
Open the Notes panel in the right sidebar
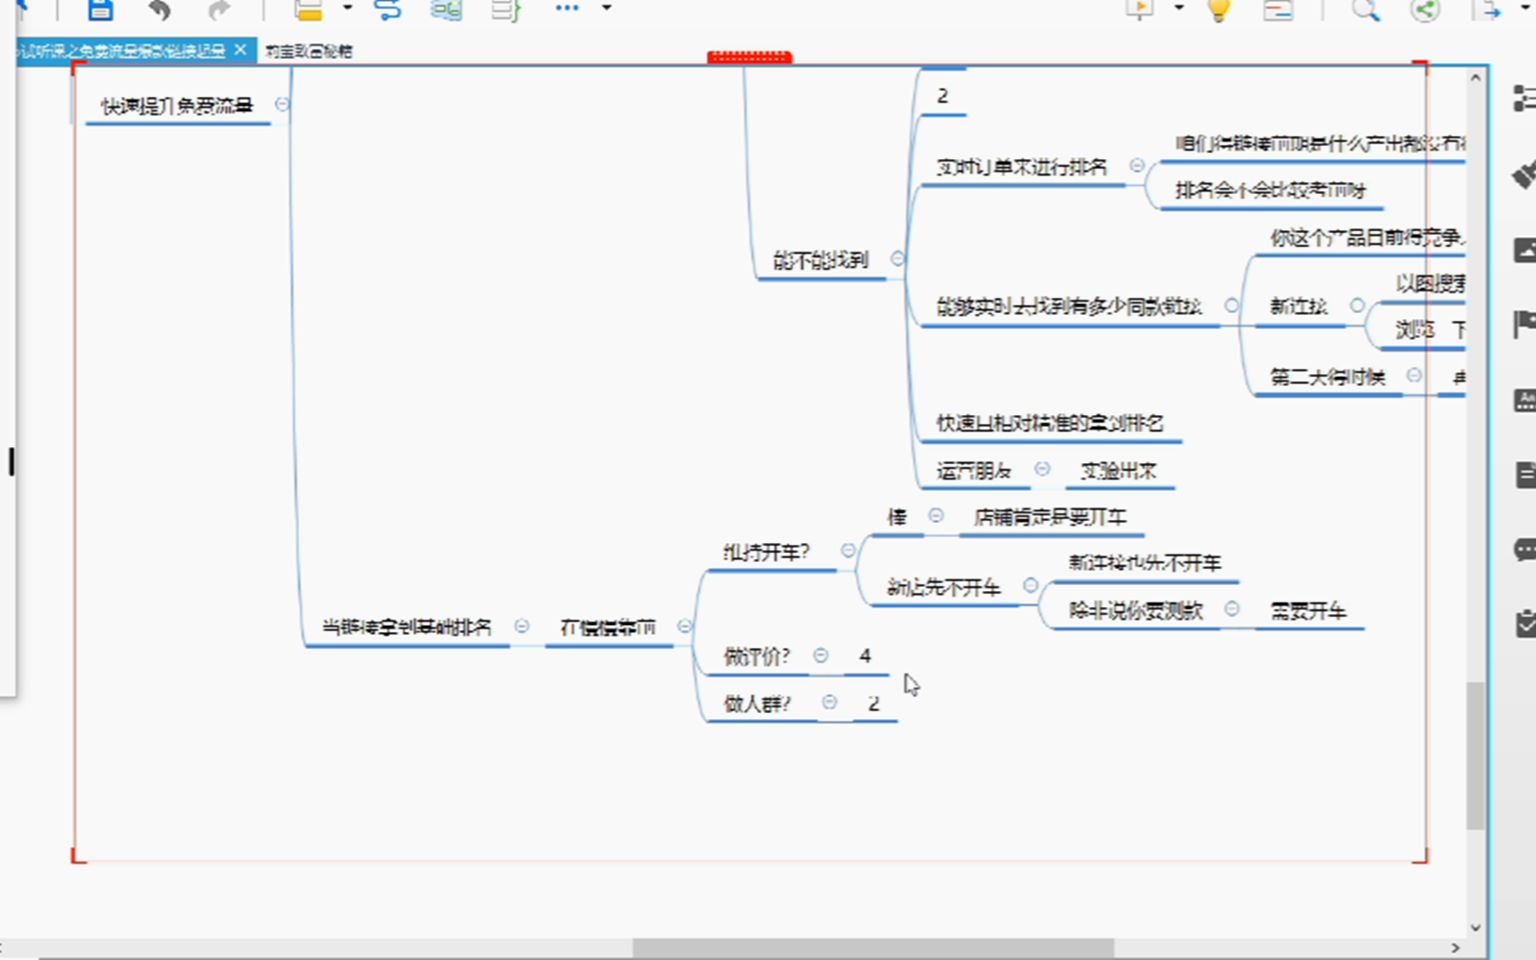1524,475
